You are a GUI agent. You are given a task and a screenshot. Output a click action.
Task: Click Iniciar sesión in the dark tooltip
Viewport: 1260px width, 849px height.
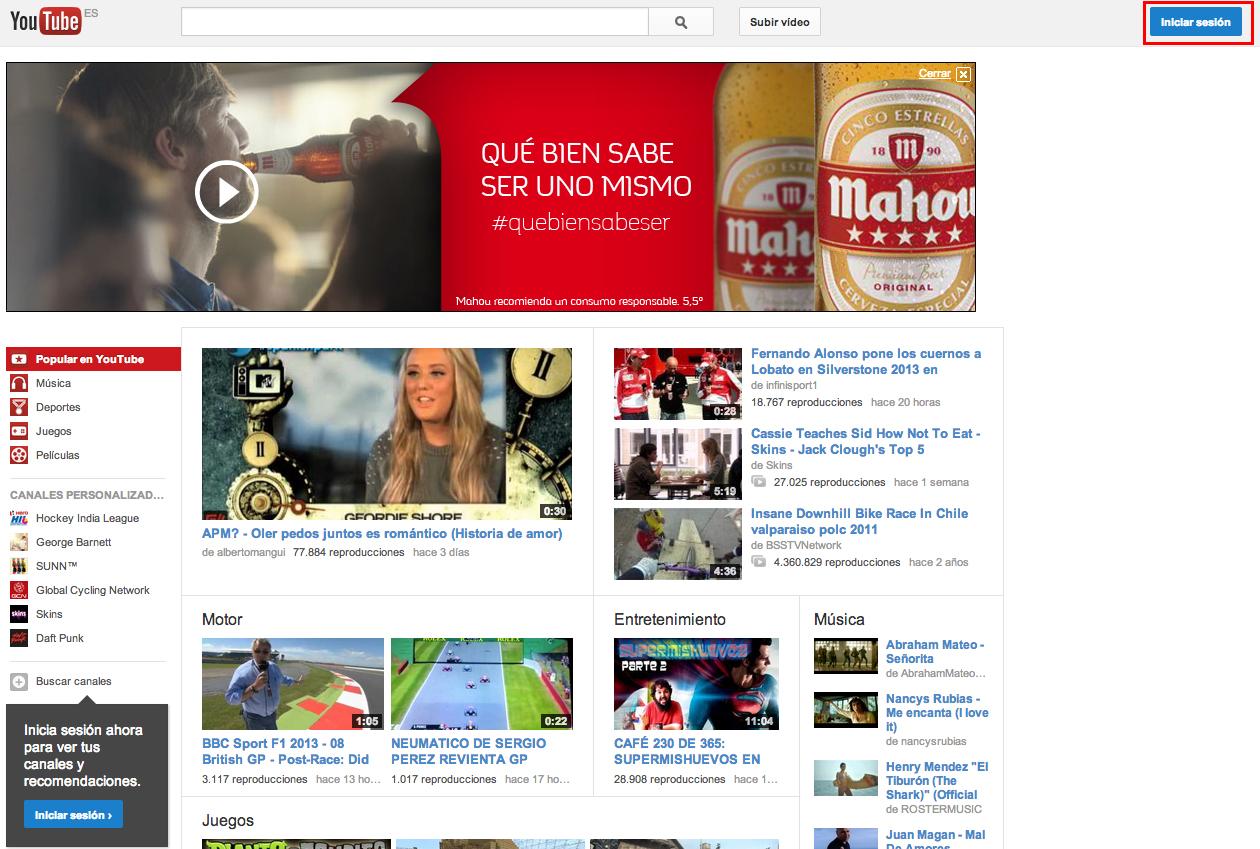point(73,815)
